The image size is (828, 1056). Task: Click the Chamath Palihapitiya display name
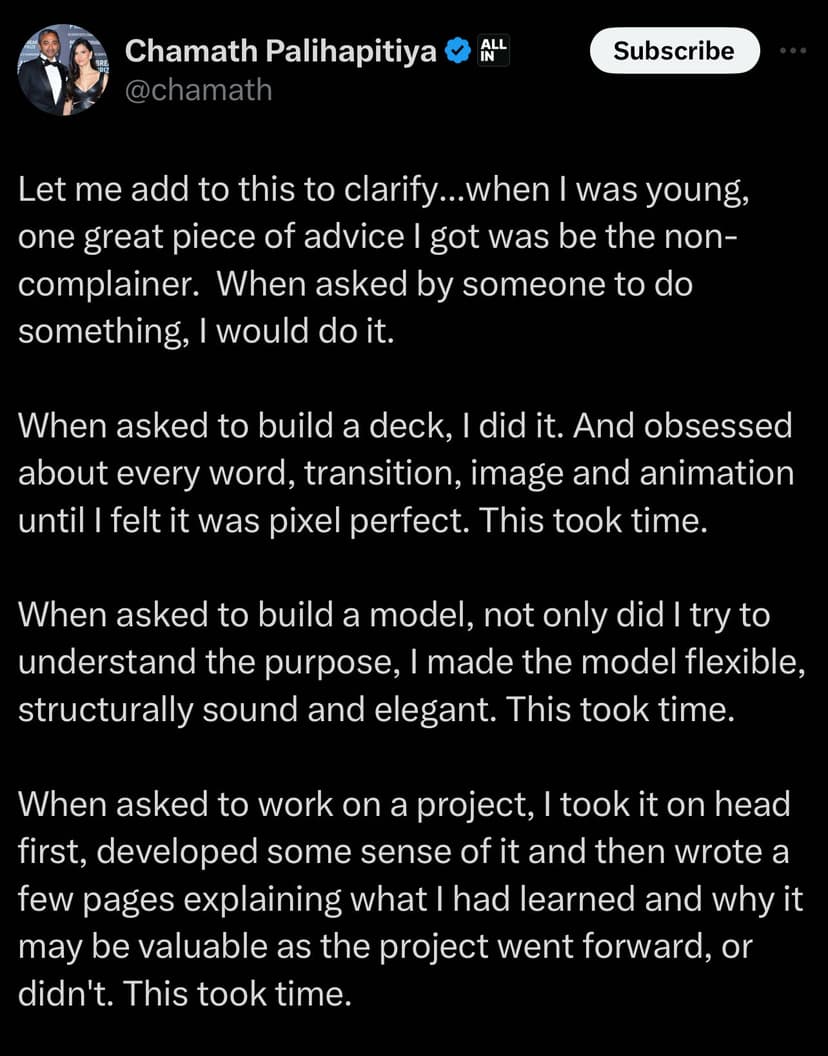click(x=282, y=50)
